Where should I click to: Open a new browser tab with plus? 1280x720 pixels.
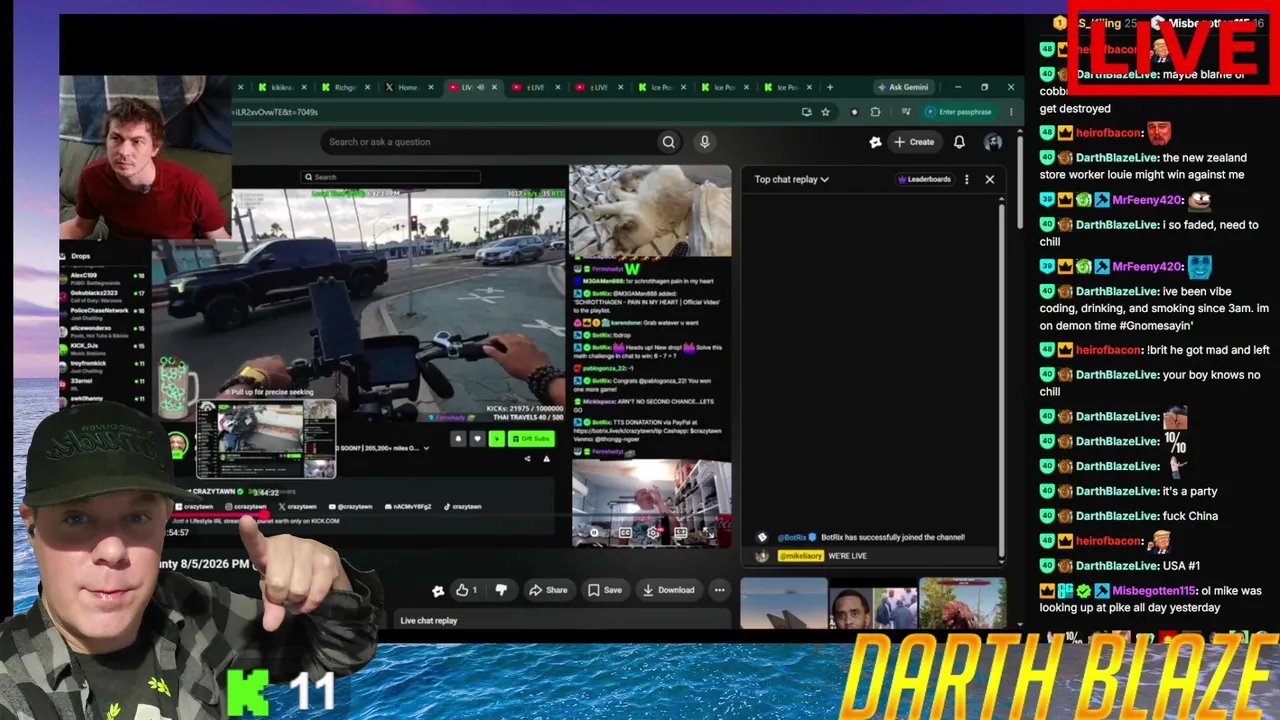(830, 87)
